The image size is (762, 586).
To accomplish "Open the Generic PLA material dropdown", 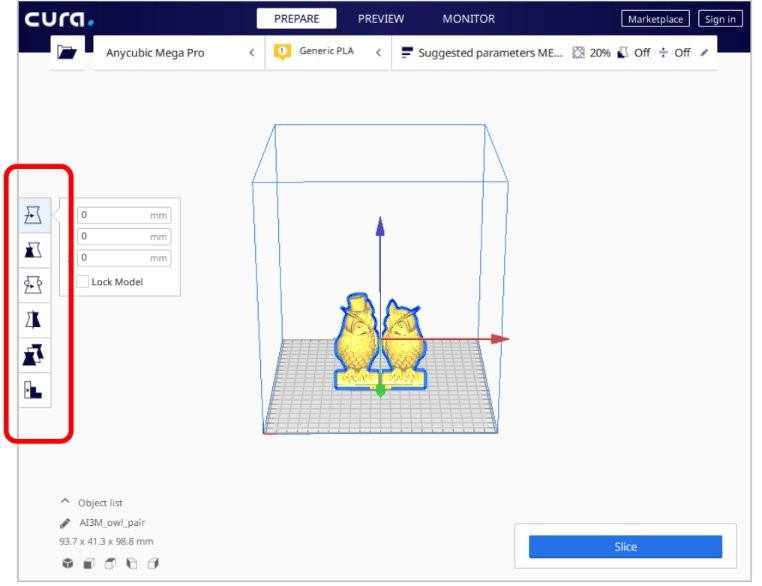I will [329, 53].
